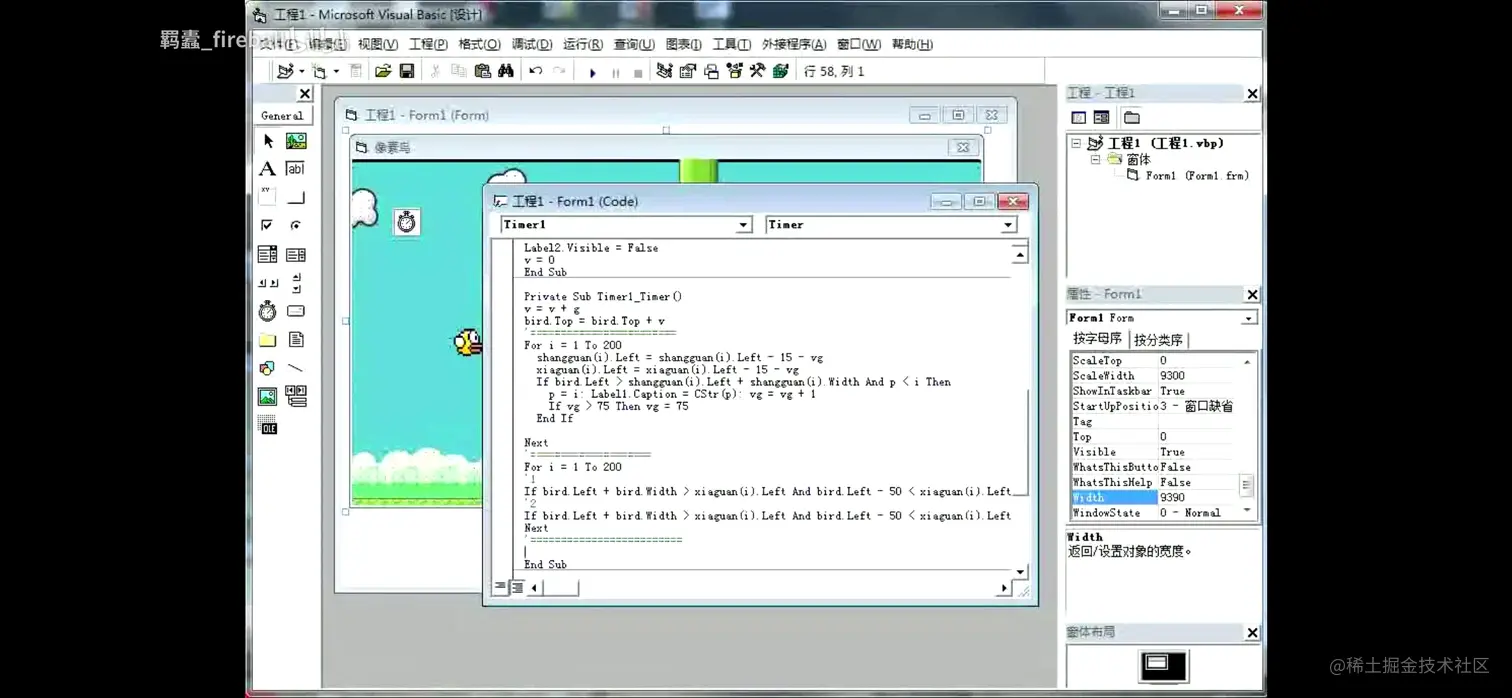This screenshot has height=698, width=1512.
Task: Select the horizontal scrollbar control tool
Action: 268,283
